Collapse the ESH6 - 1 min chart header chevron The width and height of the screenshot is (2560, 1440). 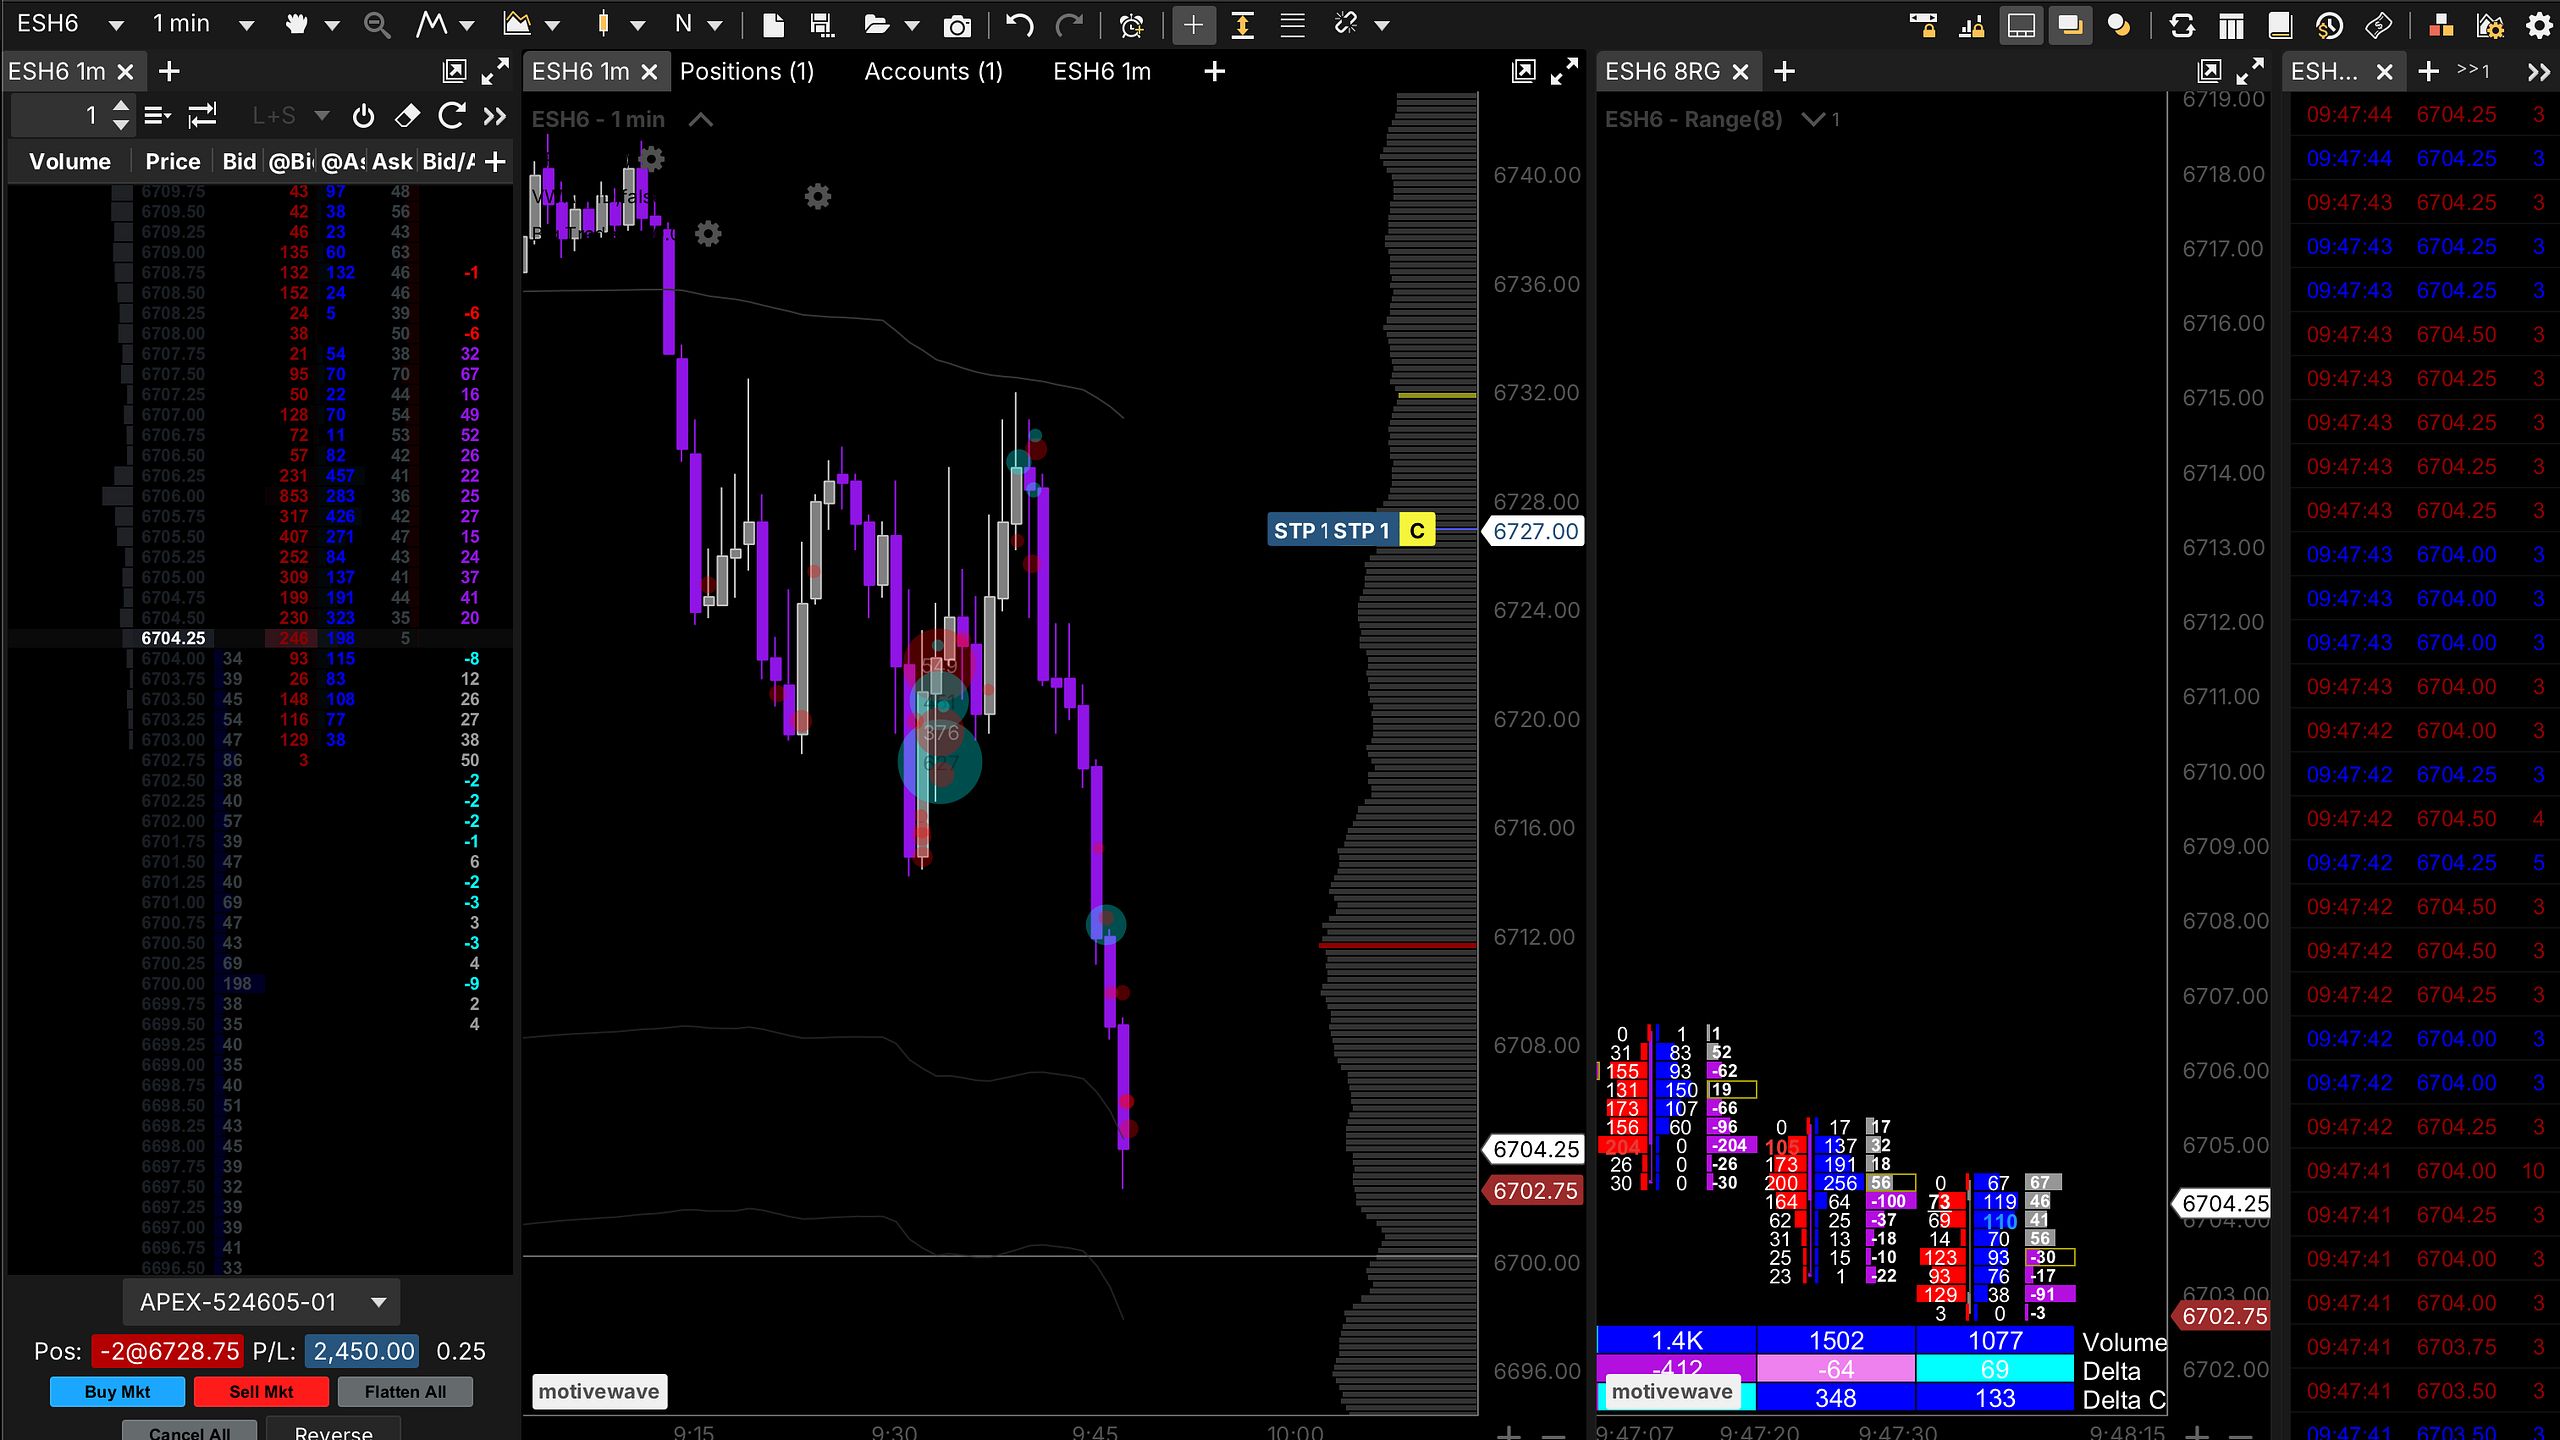coord(701,120)
